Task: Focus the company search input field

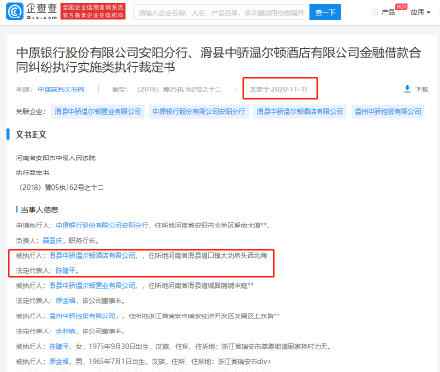Action: click(x=221, y=12)
